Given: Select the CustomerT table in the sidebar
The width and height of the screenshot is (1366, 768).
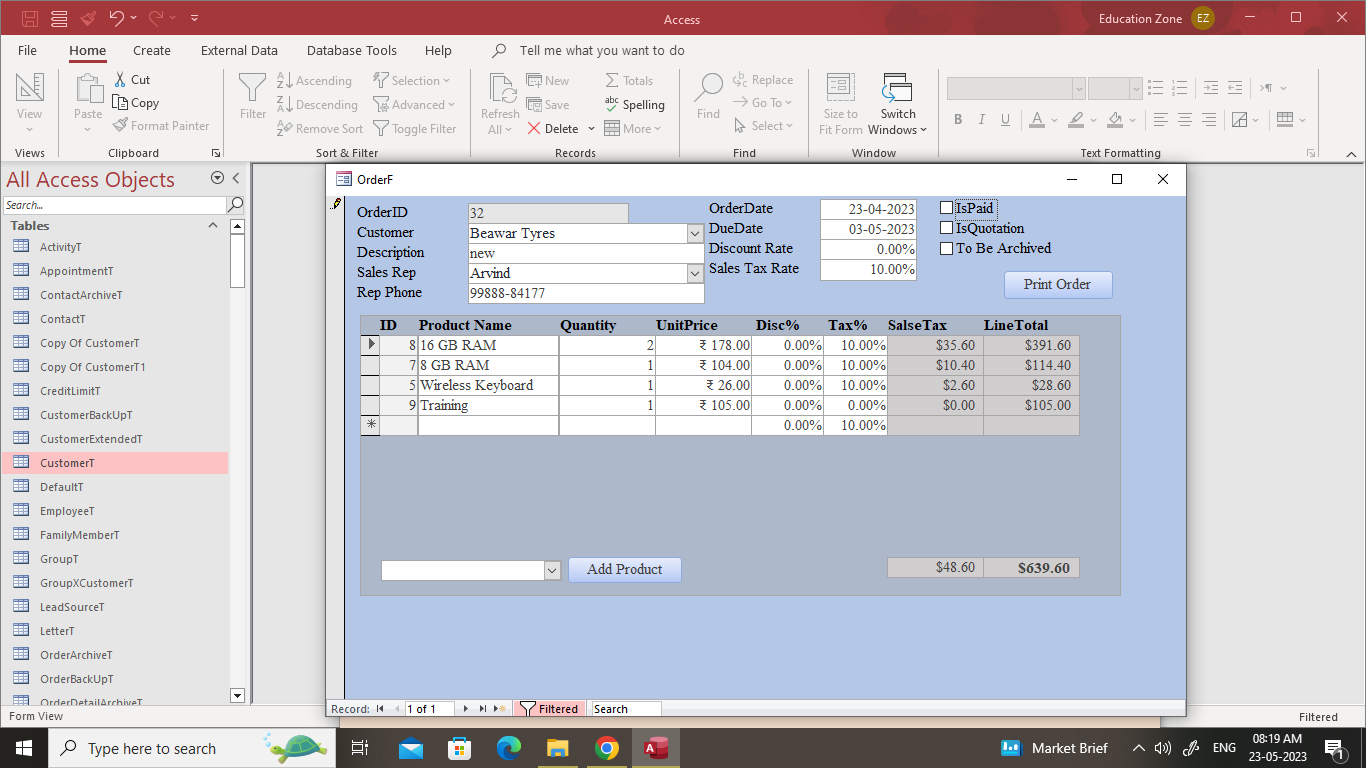Looking at the screenshot, I should coord(66,462).
